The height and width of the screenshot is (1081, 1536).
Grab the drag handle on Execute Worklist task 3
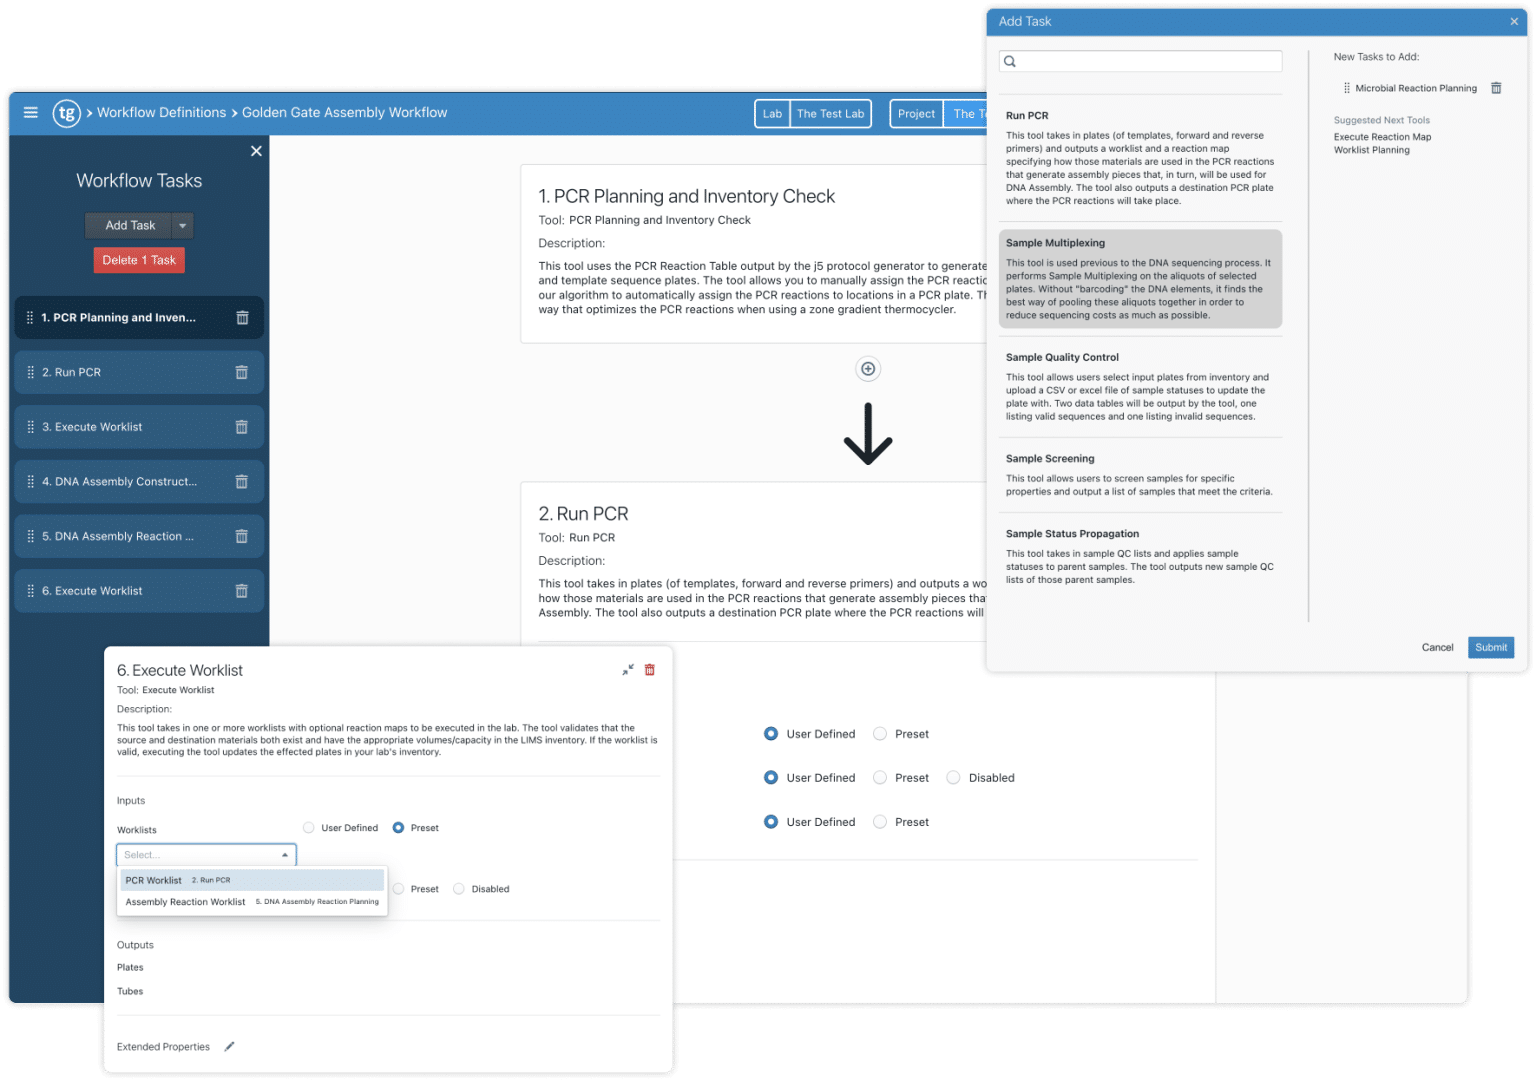tap(29, 427)
